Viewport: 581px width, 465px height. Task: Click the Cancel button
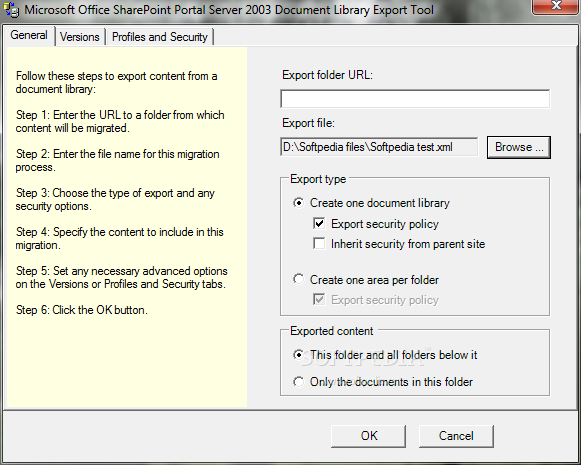(x=456, y=436)
